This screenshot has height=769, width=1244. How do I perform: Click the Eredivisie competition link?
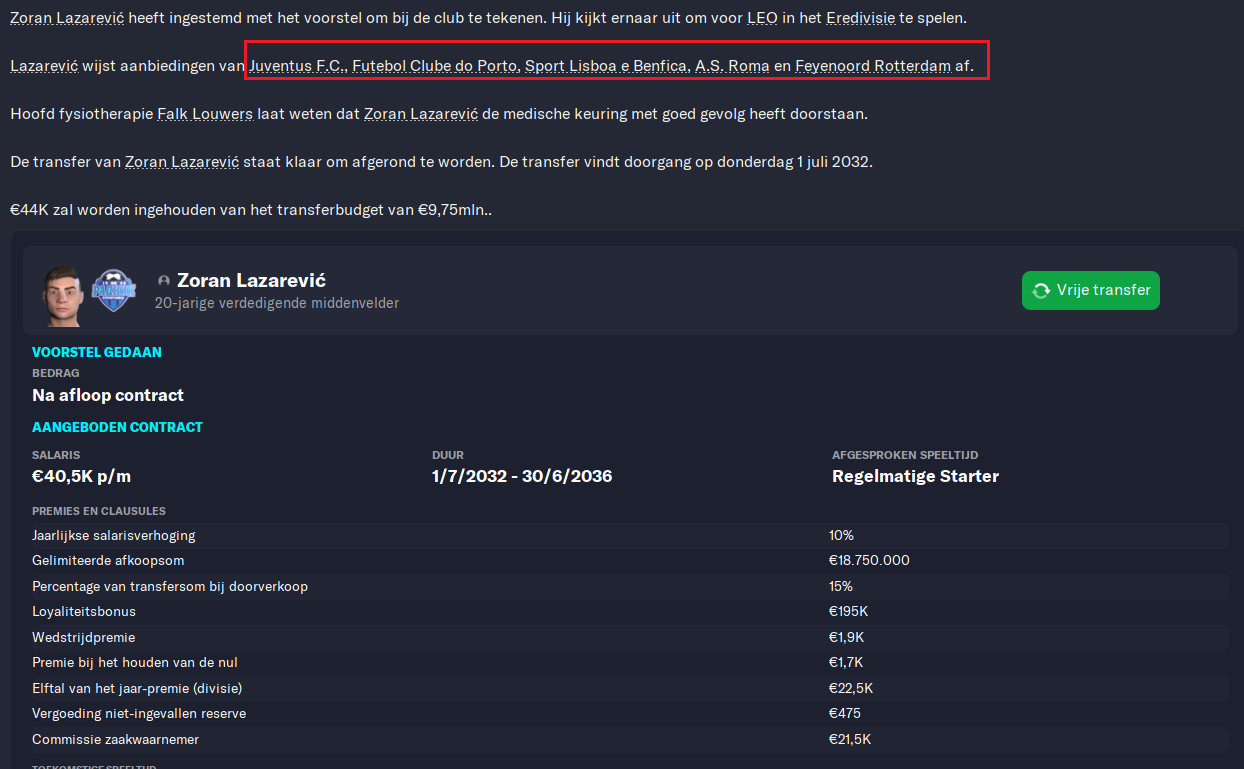tap(861, 18)
